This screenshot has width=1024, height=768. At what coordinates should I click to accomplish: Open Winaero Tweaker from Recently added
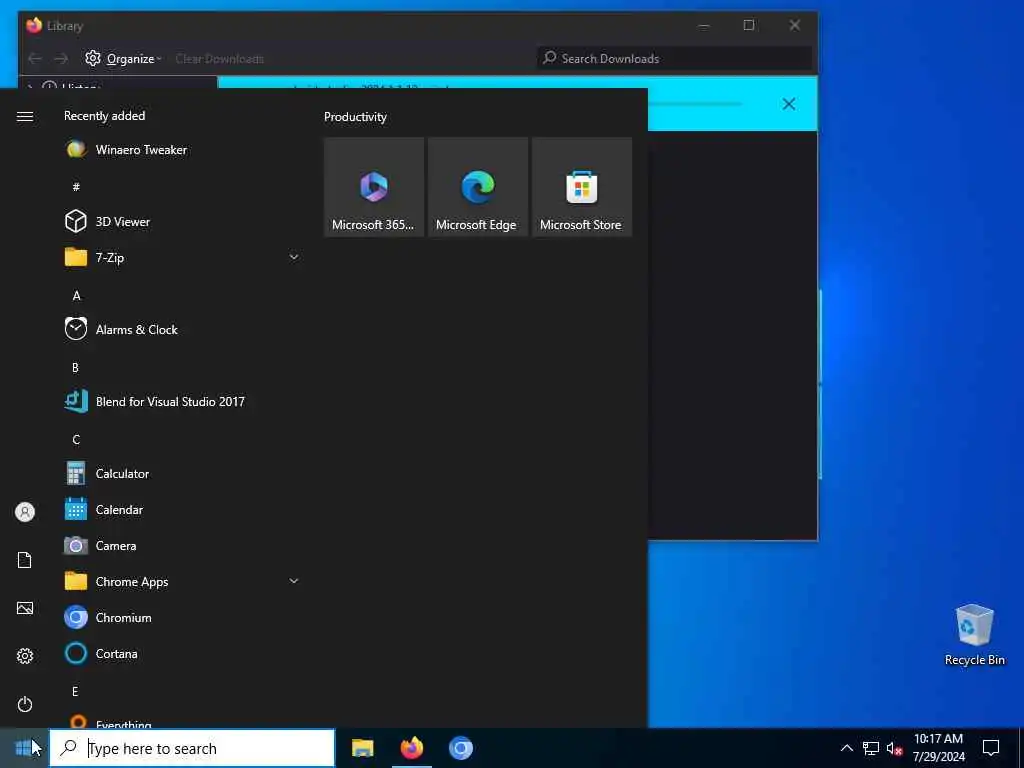point(182,150)
